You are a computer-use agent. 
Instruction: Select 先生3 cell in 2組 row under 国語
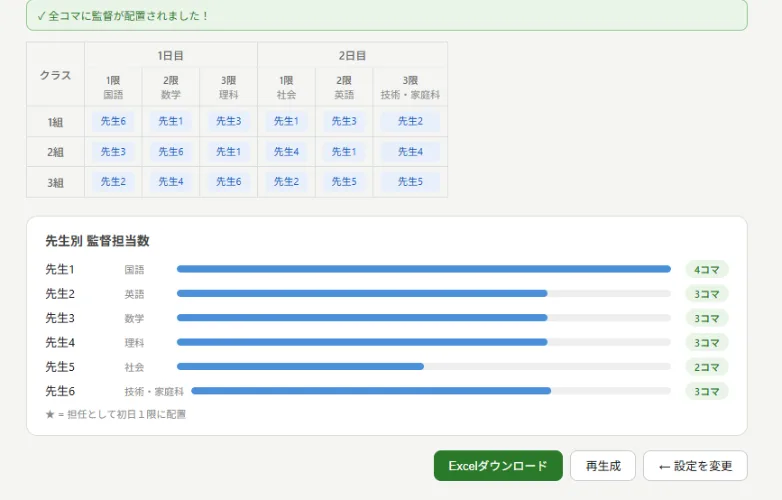pos(113,152)
